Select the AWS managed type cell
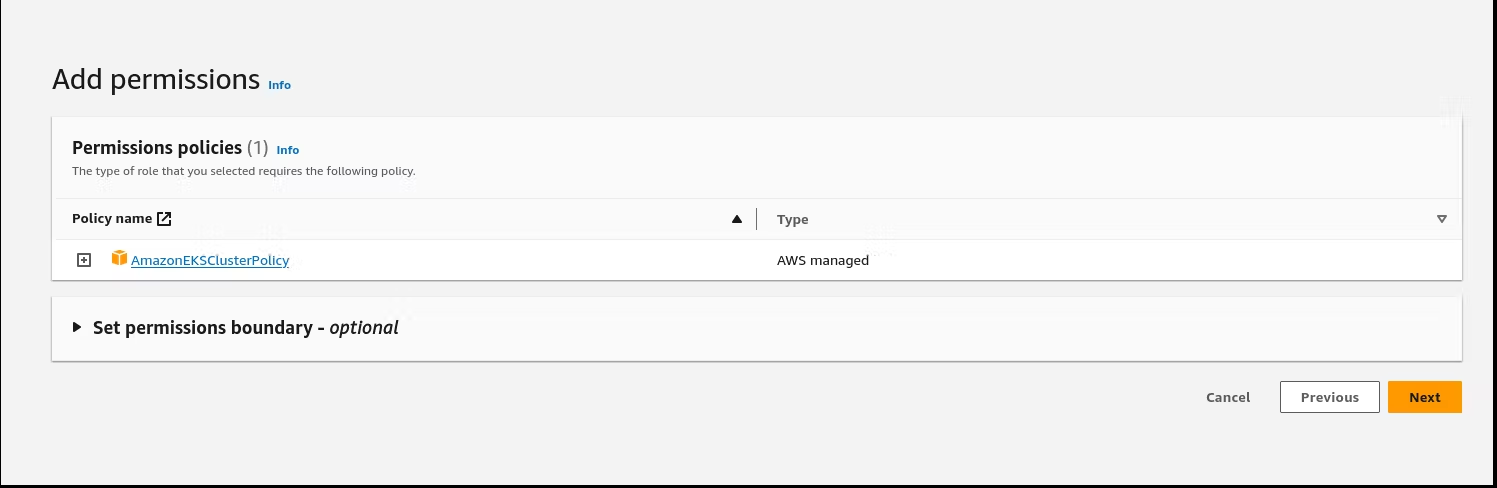Image resolution: width=1497 pixels, height=488 pixels. [x=823, y=261]
